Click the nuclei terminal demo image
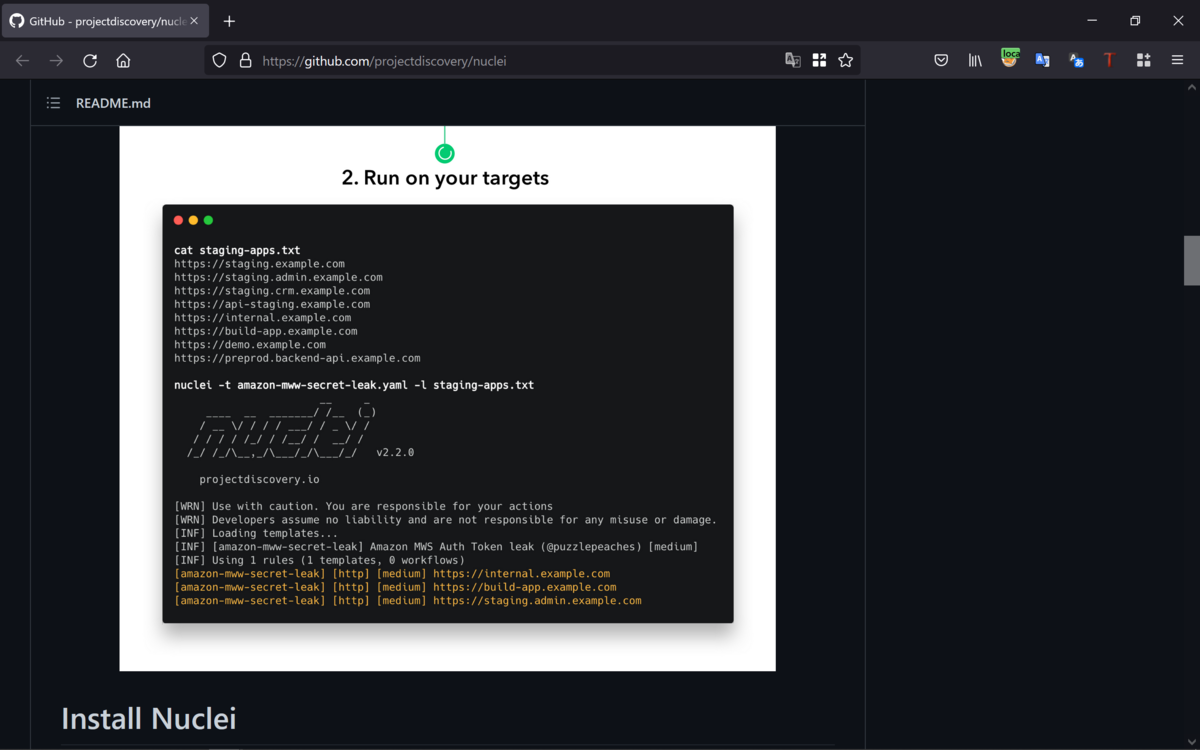Viewport: 1200px width, 750px height. (447, 398)
